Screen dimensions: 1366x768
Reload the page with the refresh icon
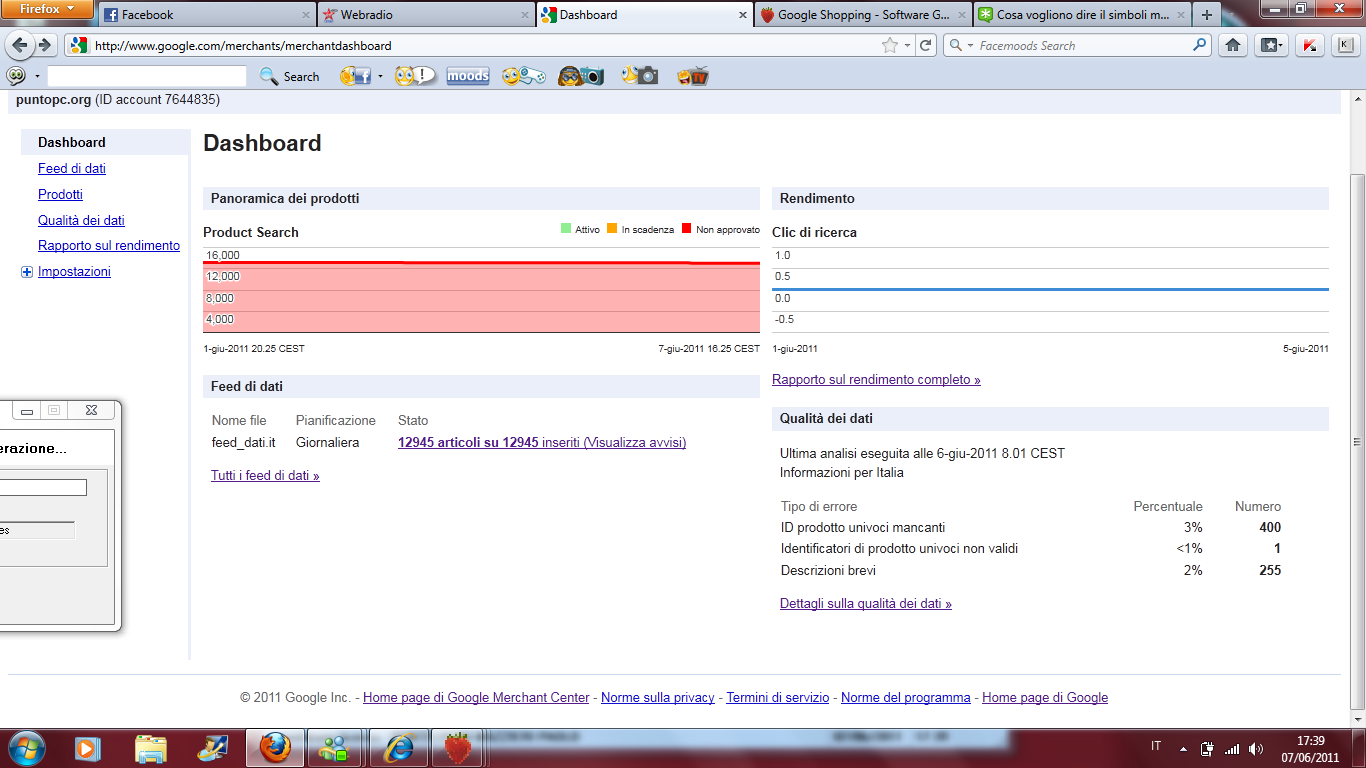point(926,45)
